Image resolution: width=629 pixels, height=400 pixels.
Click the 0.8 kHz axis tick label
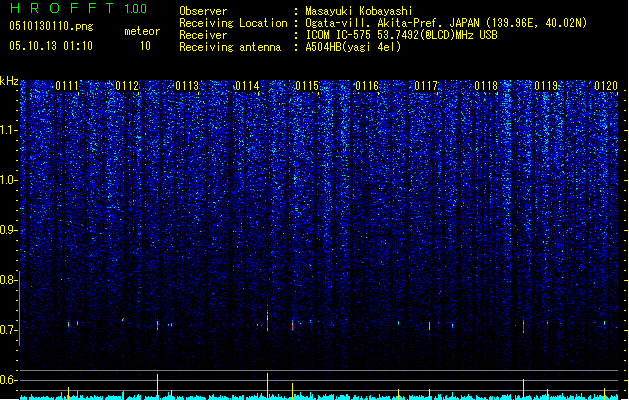[9, 280]
